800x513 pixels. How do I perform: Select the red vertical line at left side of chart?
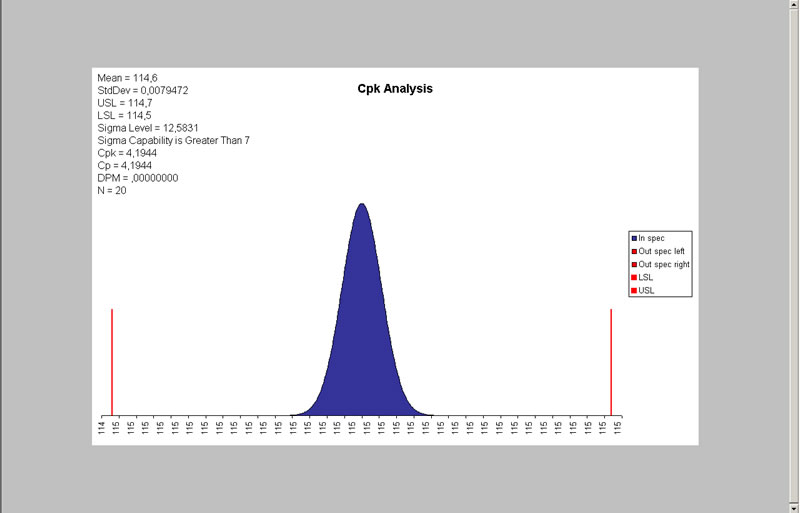tap(112, 360)
